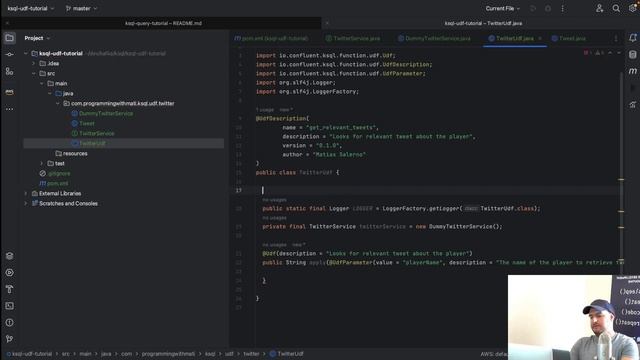The image size is (640, 360).
Task: Collapse the com.programmingwithmati package
Action: pos(58,104)
